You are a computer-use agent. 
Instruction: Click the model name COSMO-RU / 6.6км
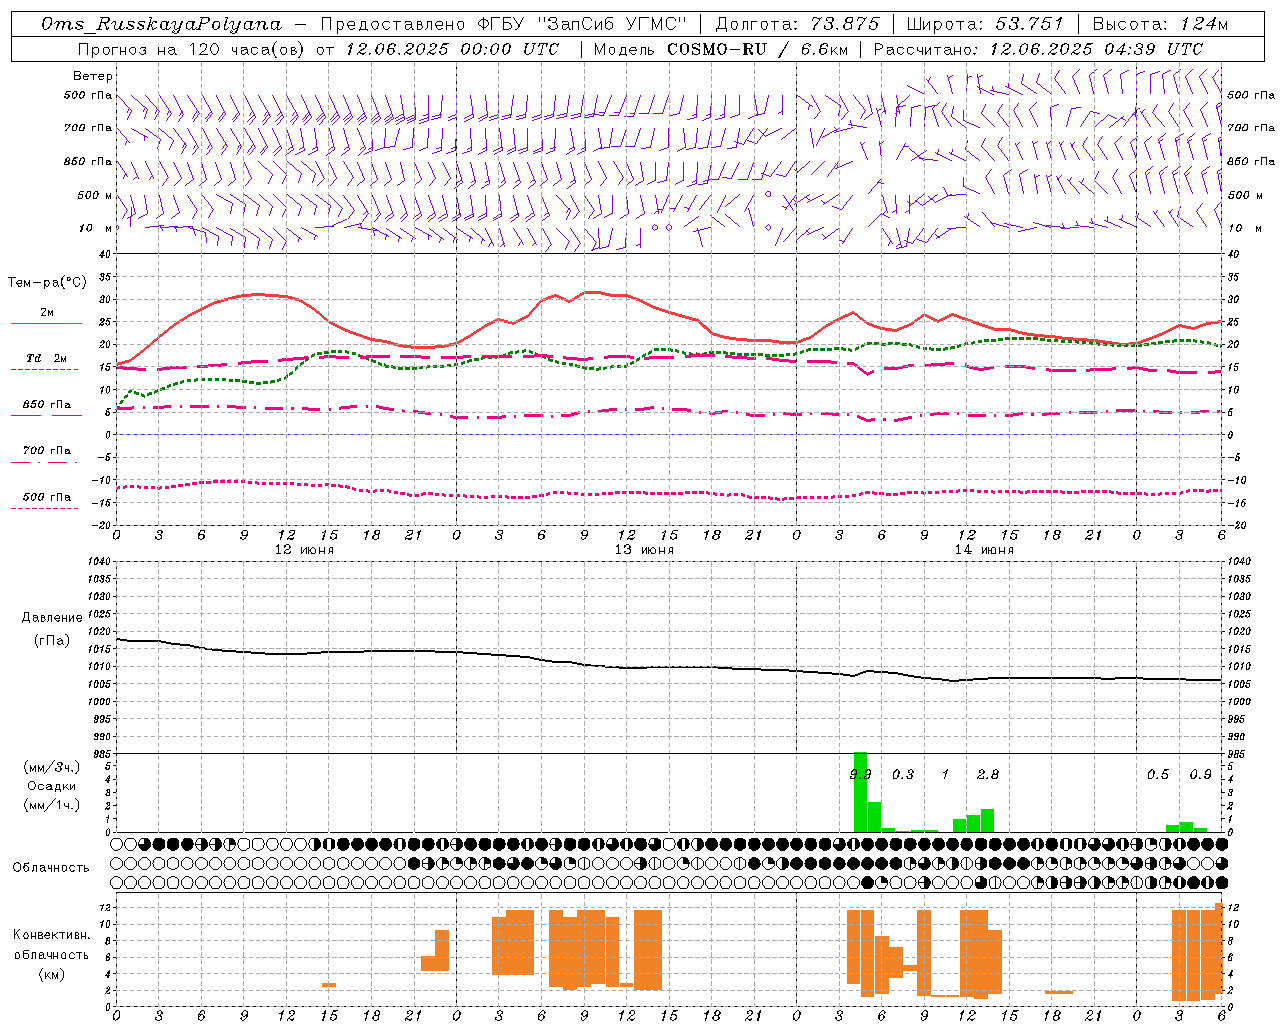[757, 49]
